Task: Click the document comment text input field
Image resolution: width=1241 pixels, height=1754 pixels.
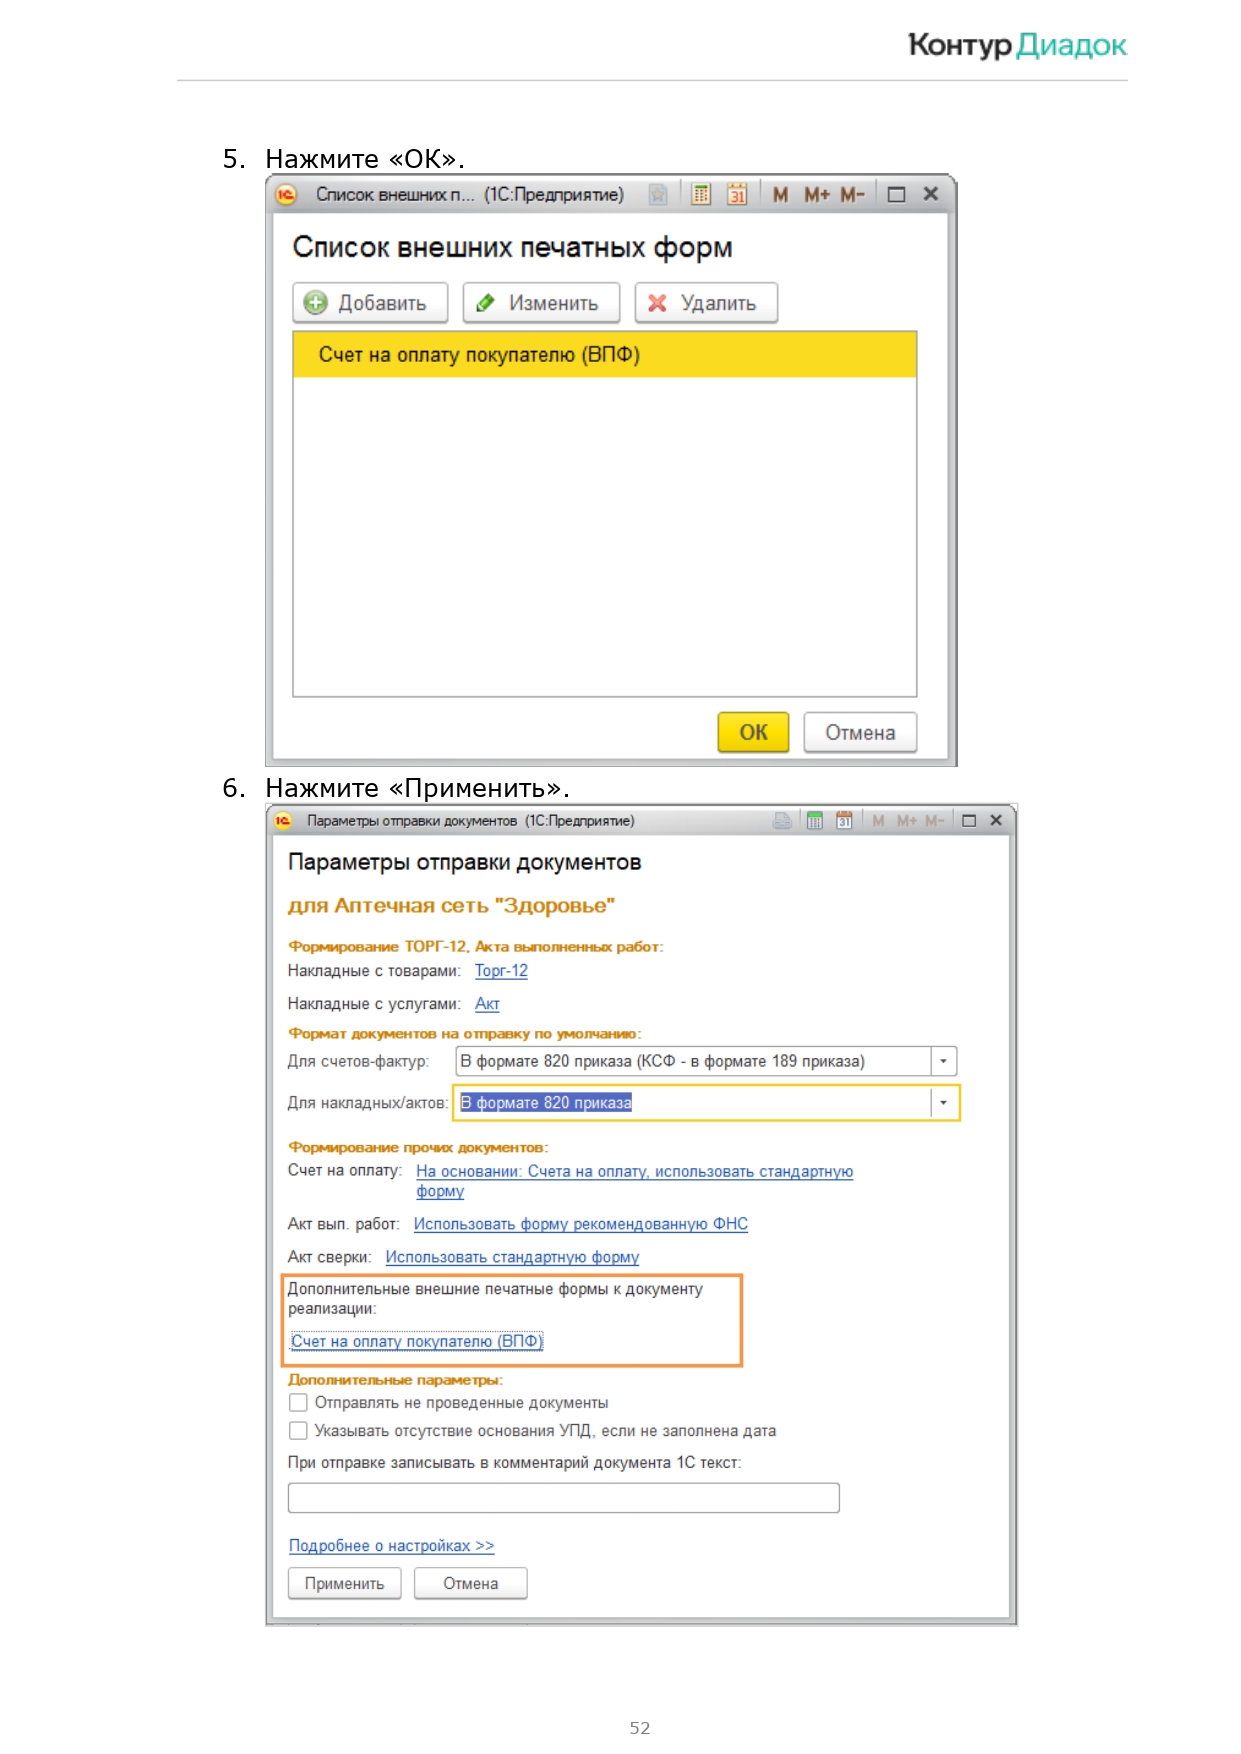Action: click(x=563, y=1498)
